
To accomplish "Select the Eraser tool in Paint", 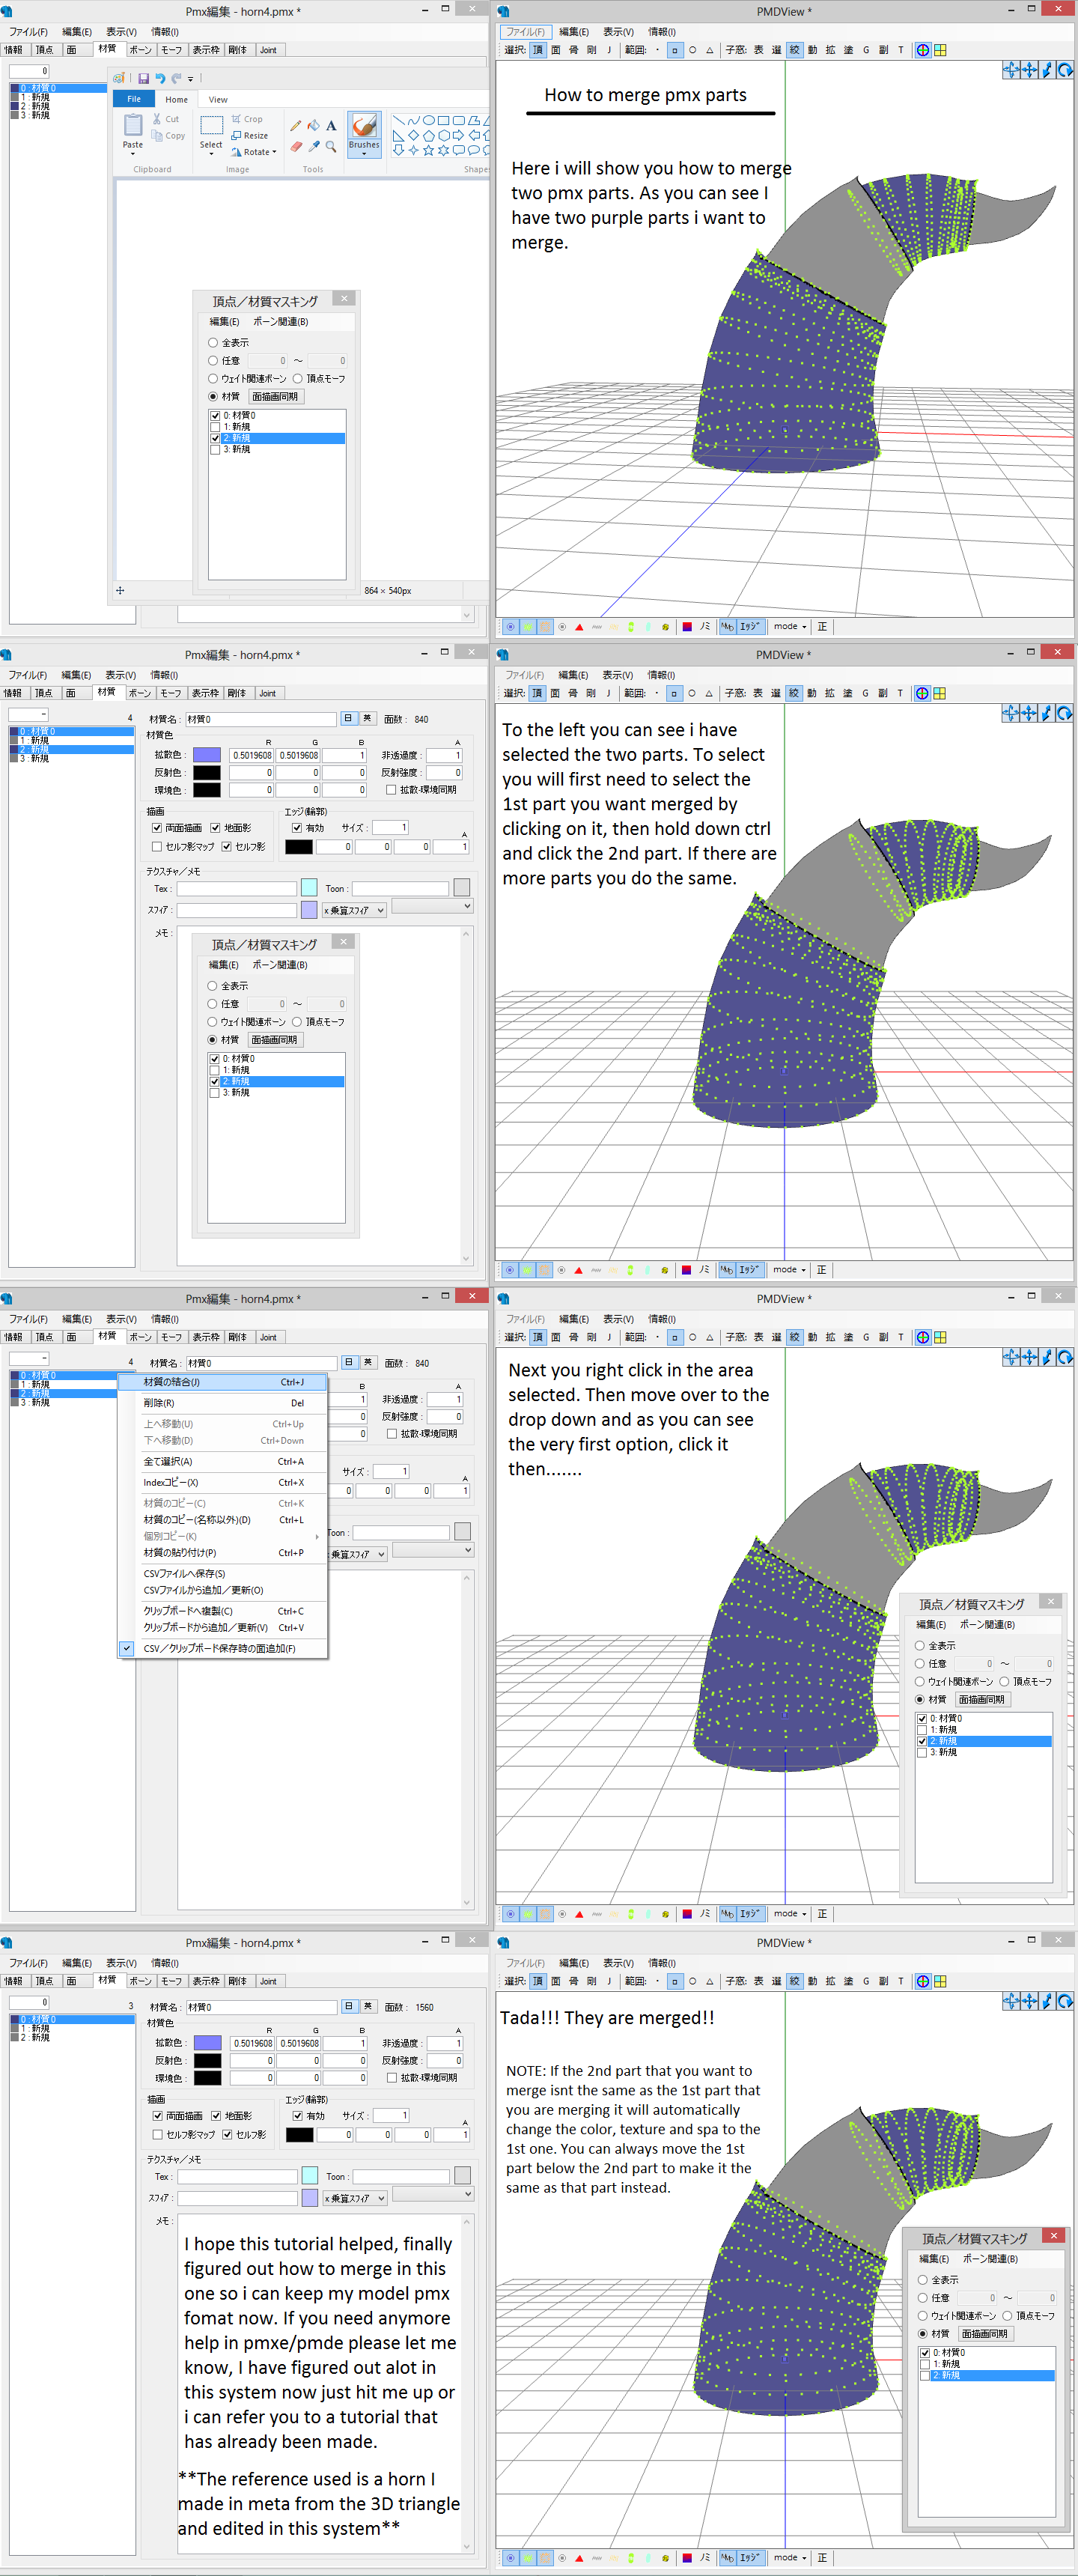I will [296, 146].
